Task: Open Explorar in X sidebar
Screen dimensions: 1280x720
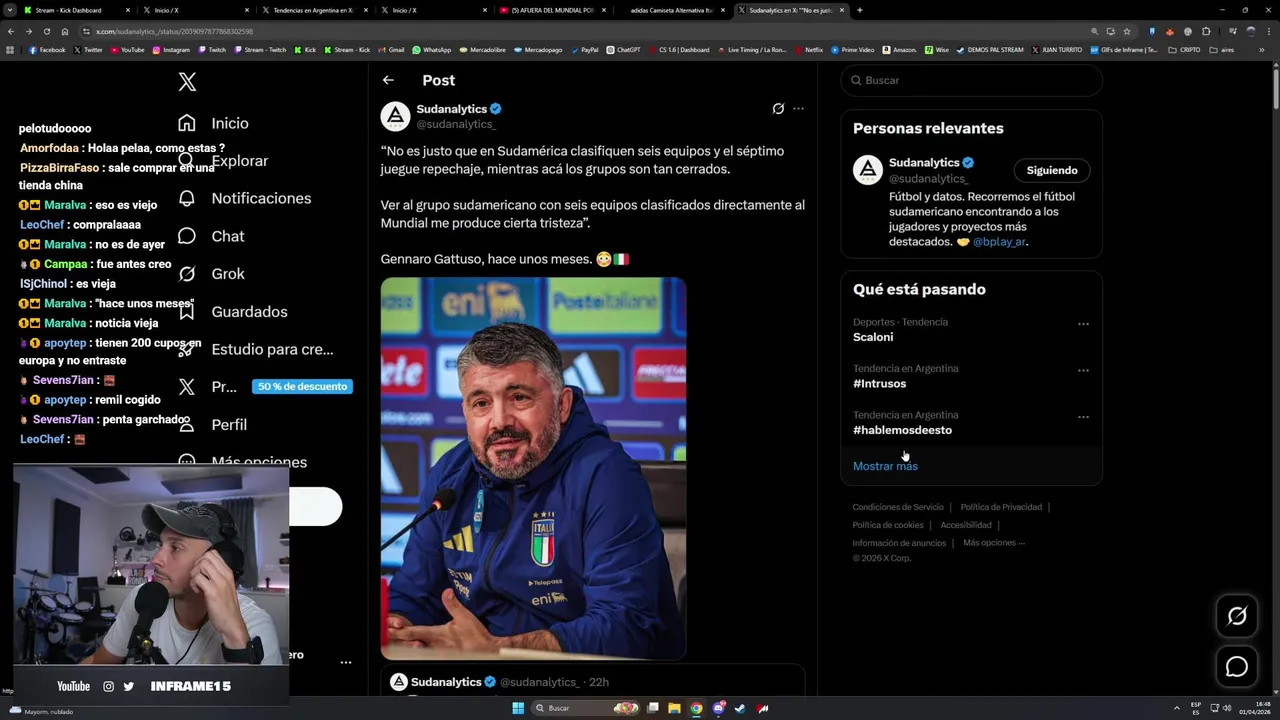Action: coord(239,161)
